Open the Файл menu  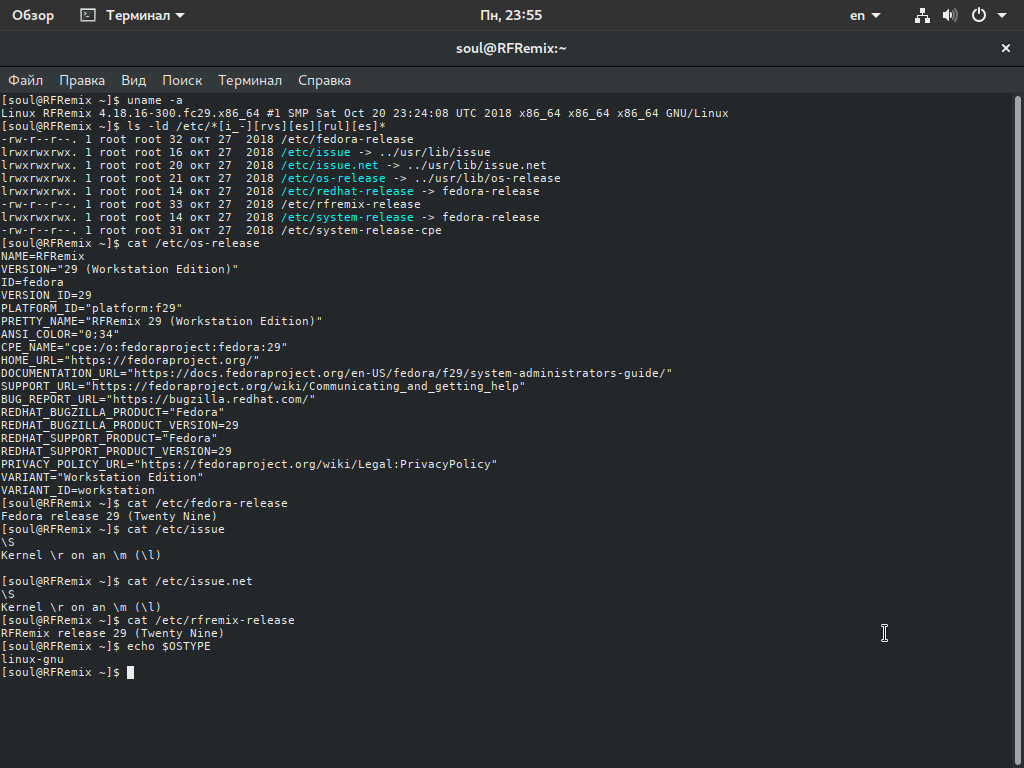point(25,80)
